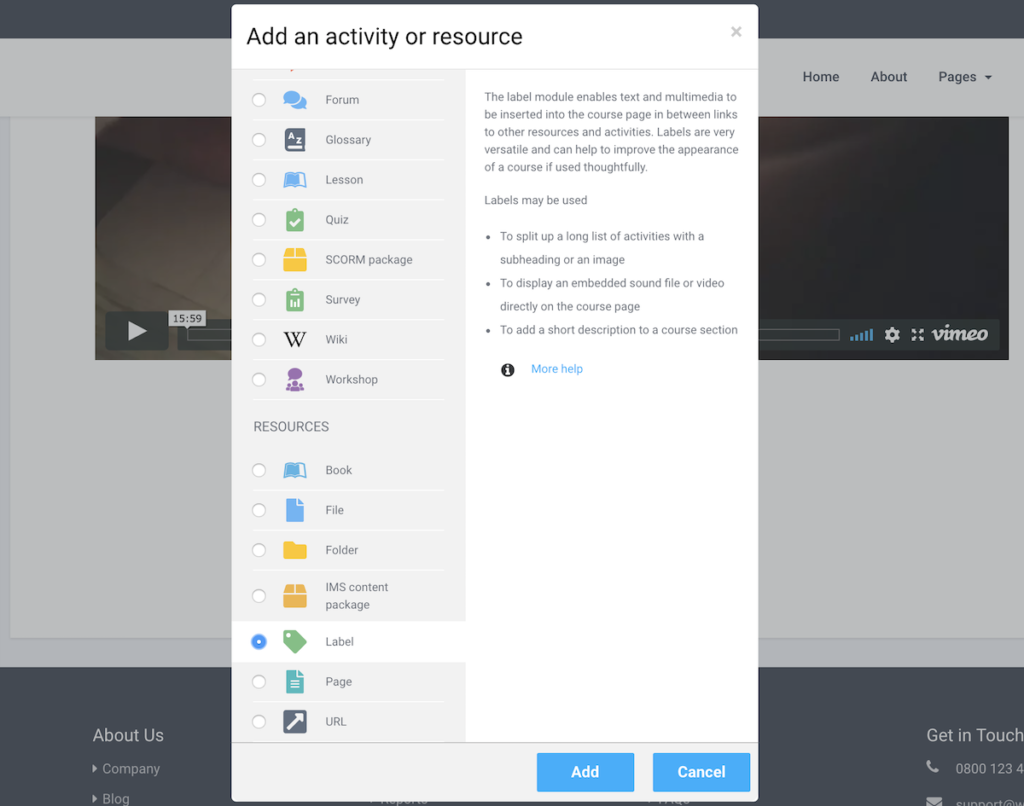Screen dimensions: 1024x806
Task: Adjust the Vimeo volume bars
Action: [x=861, y=335]
